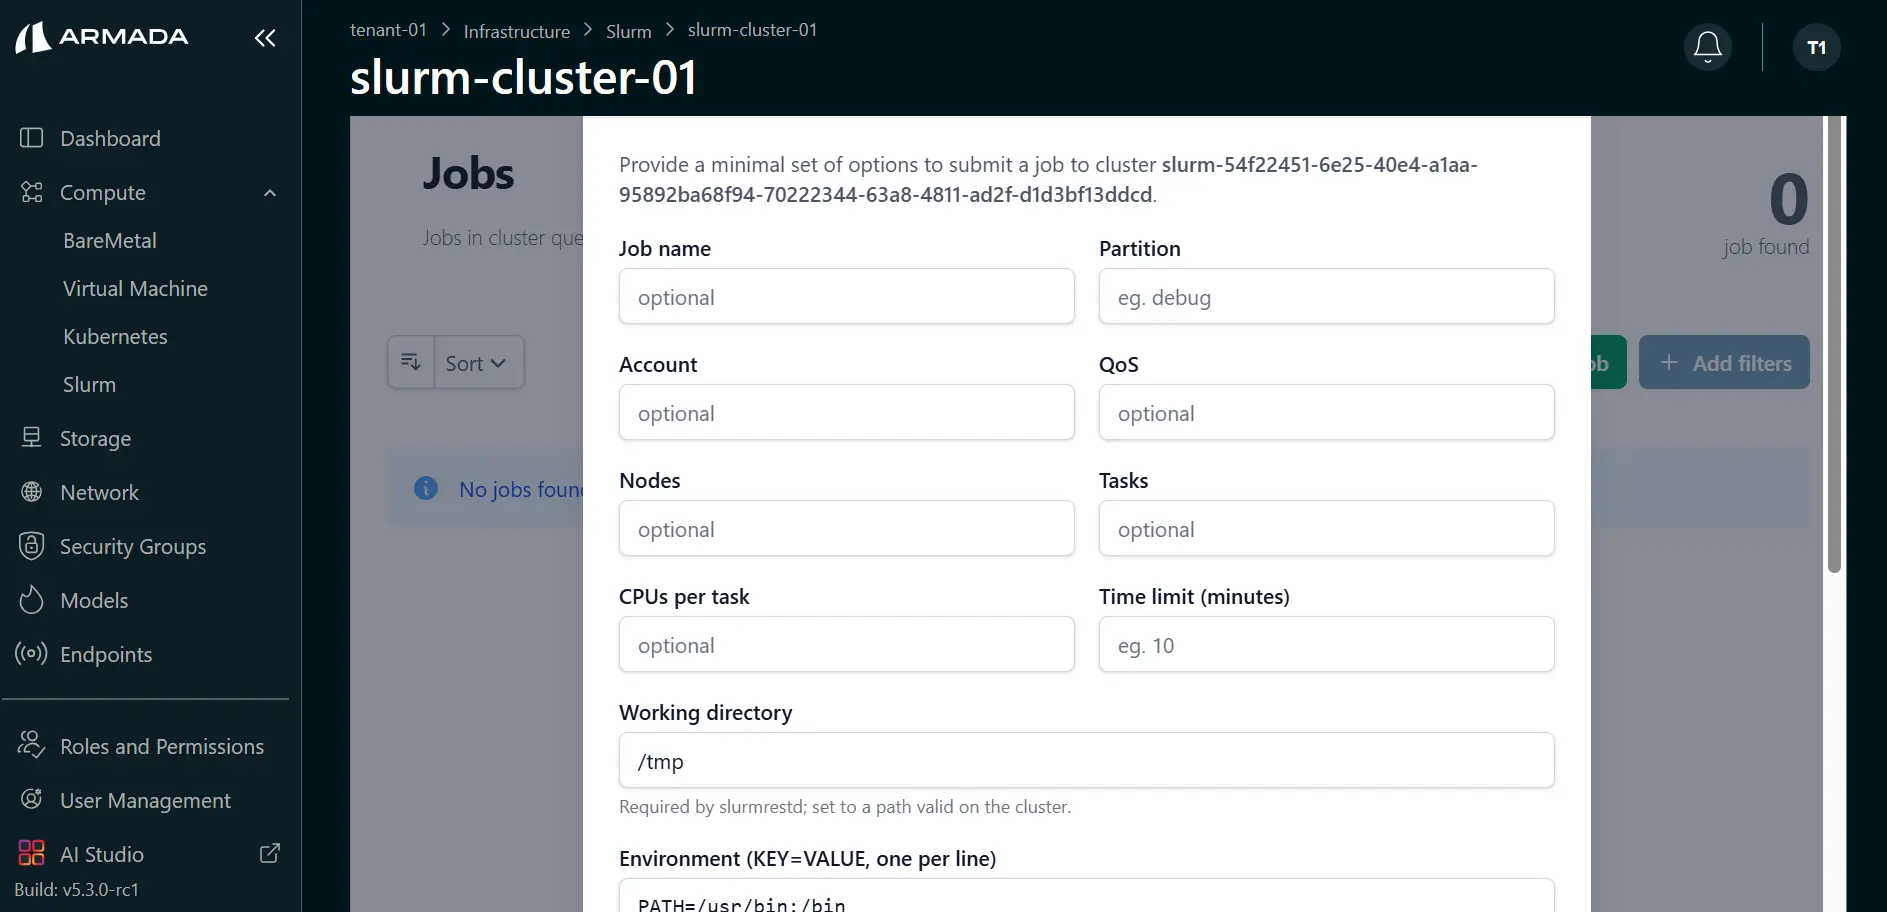
Task: Open the notifications bell
Action: click(x=1708, y=47)
